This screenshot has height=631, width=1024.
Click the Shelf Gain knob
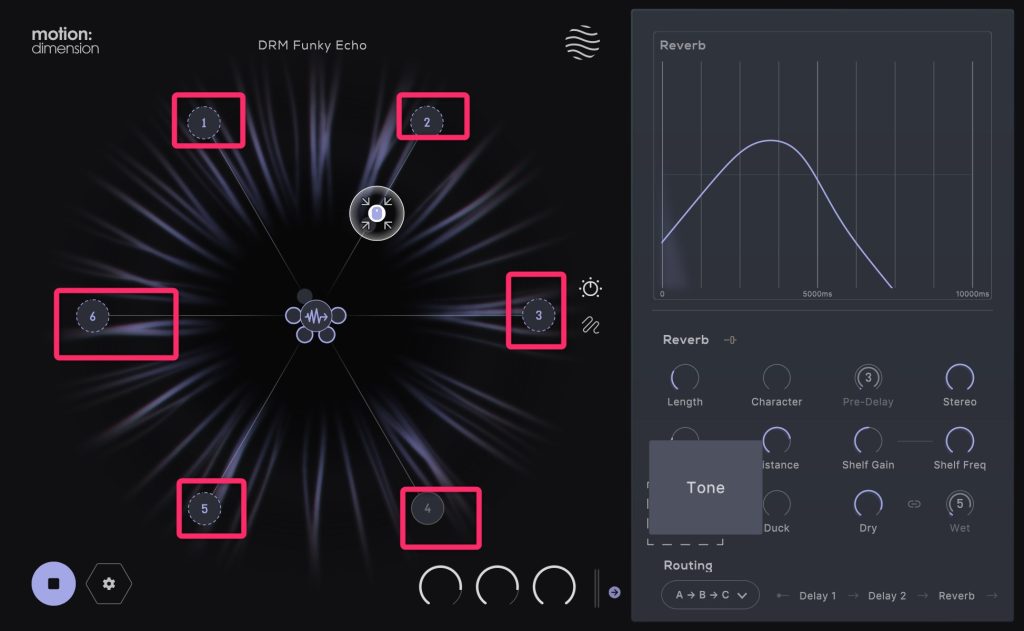[x=867, y=441]
